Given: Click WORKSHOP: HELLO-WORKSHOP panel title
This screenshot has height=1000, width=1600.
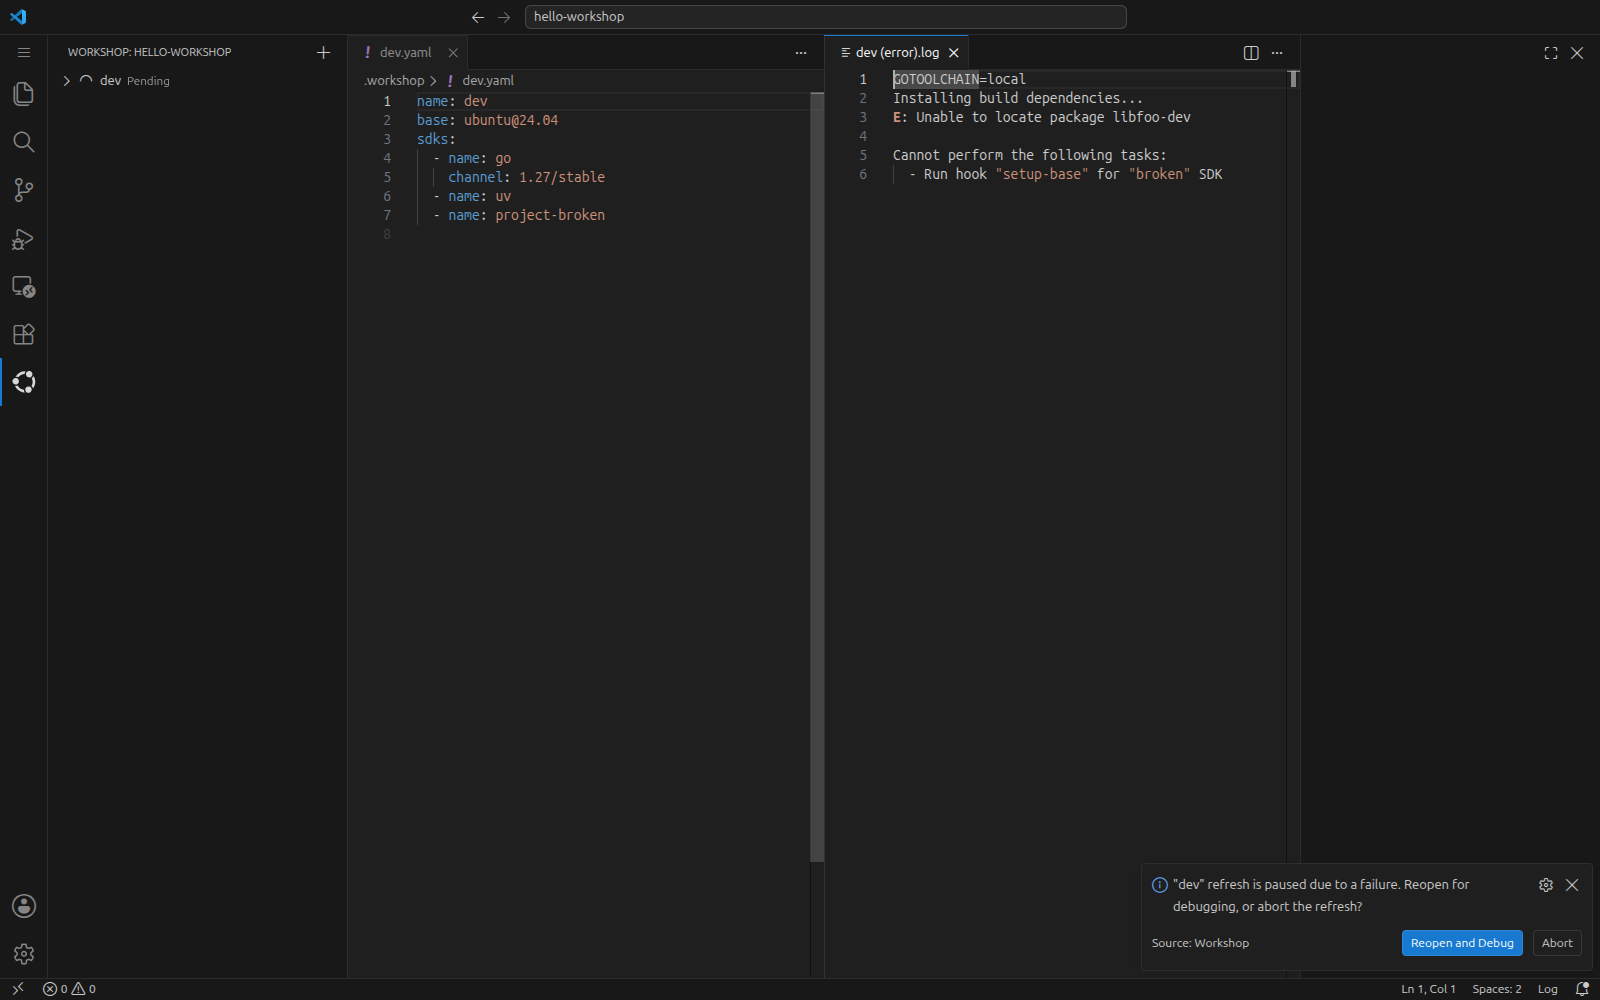Looking at the screenshot, I should pos(149,52).
